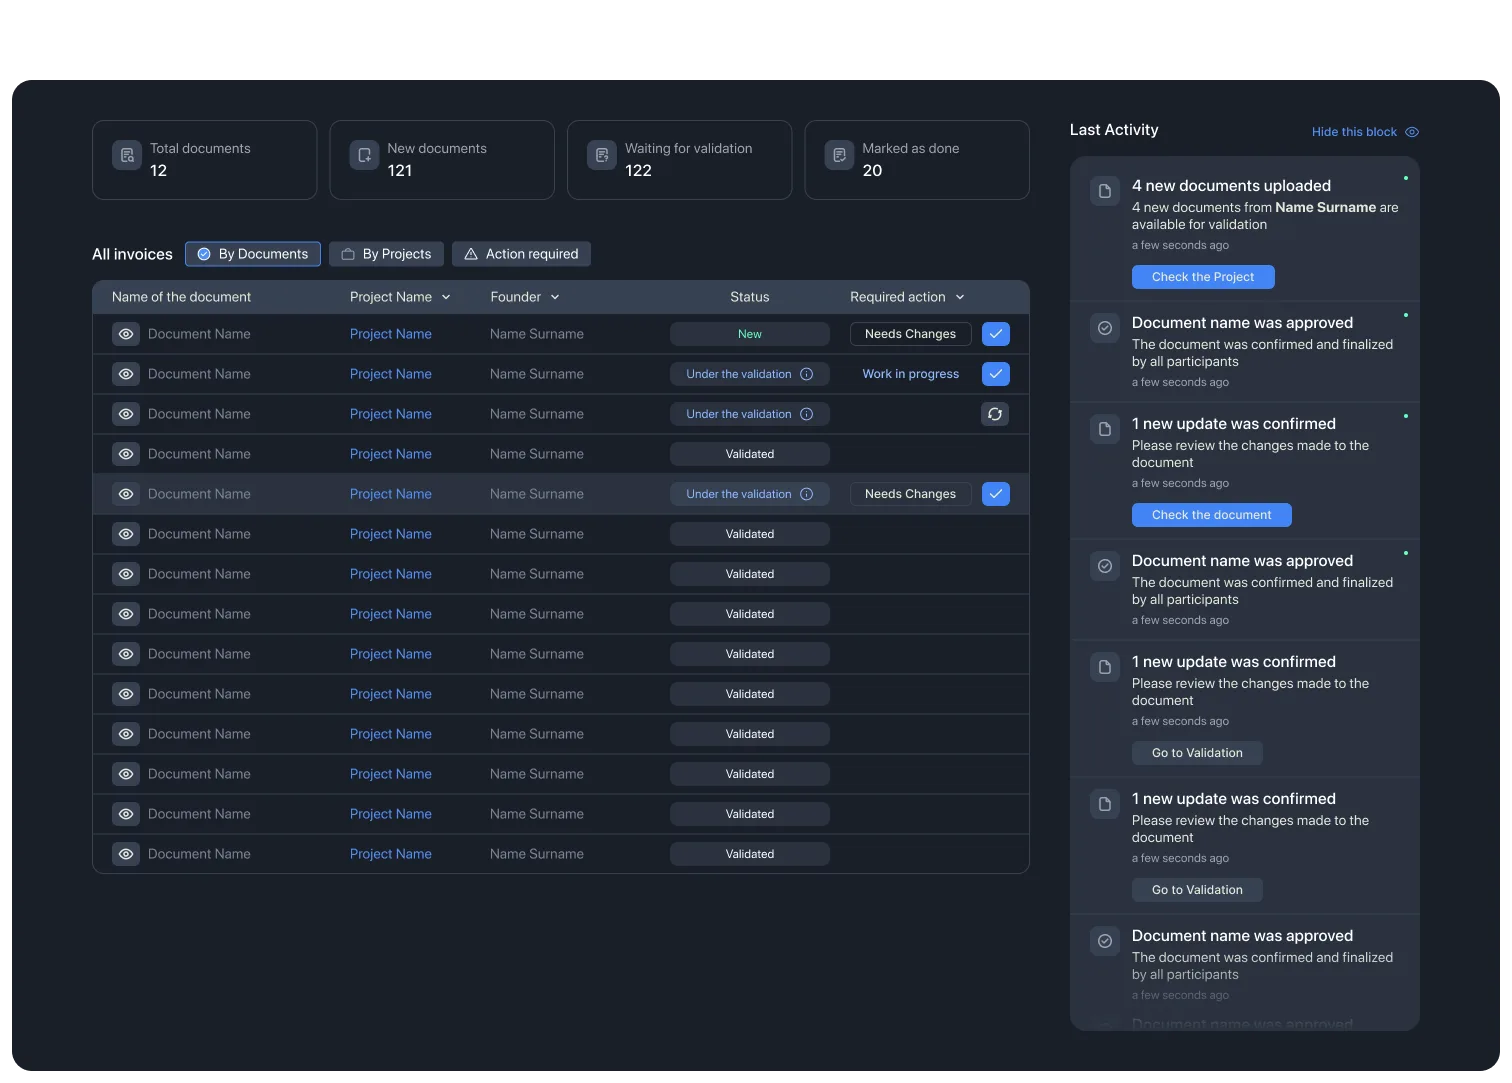Click the New documents card icon
The width and height of the screenshot is (1512, 1083).
click(364, 155)
